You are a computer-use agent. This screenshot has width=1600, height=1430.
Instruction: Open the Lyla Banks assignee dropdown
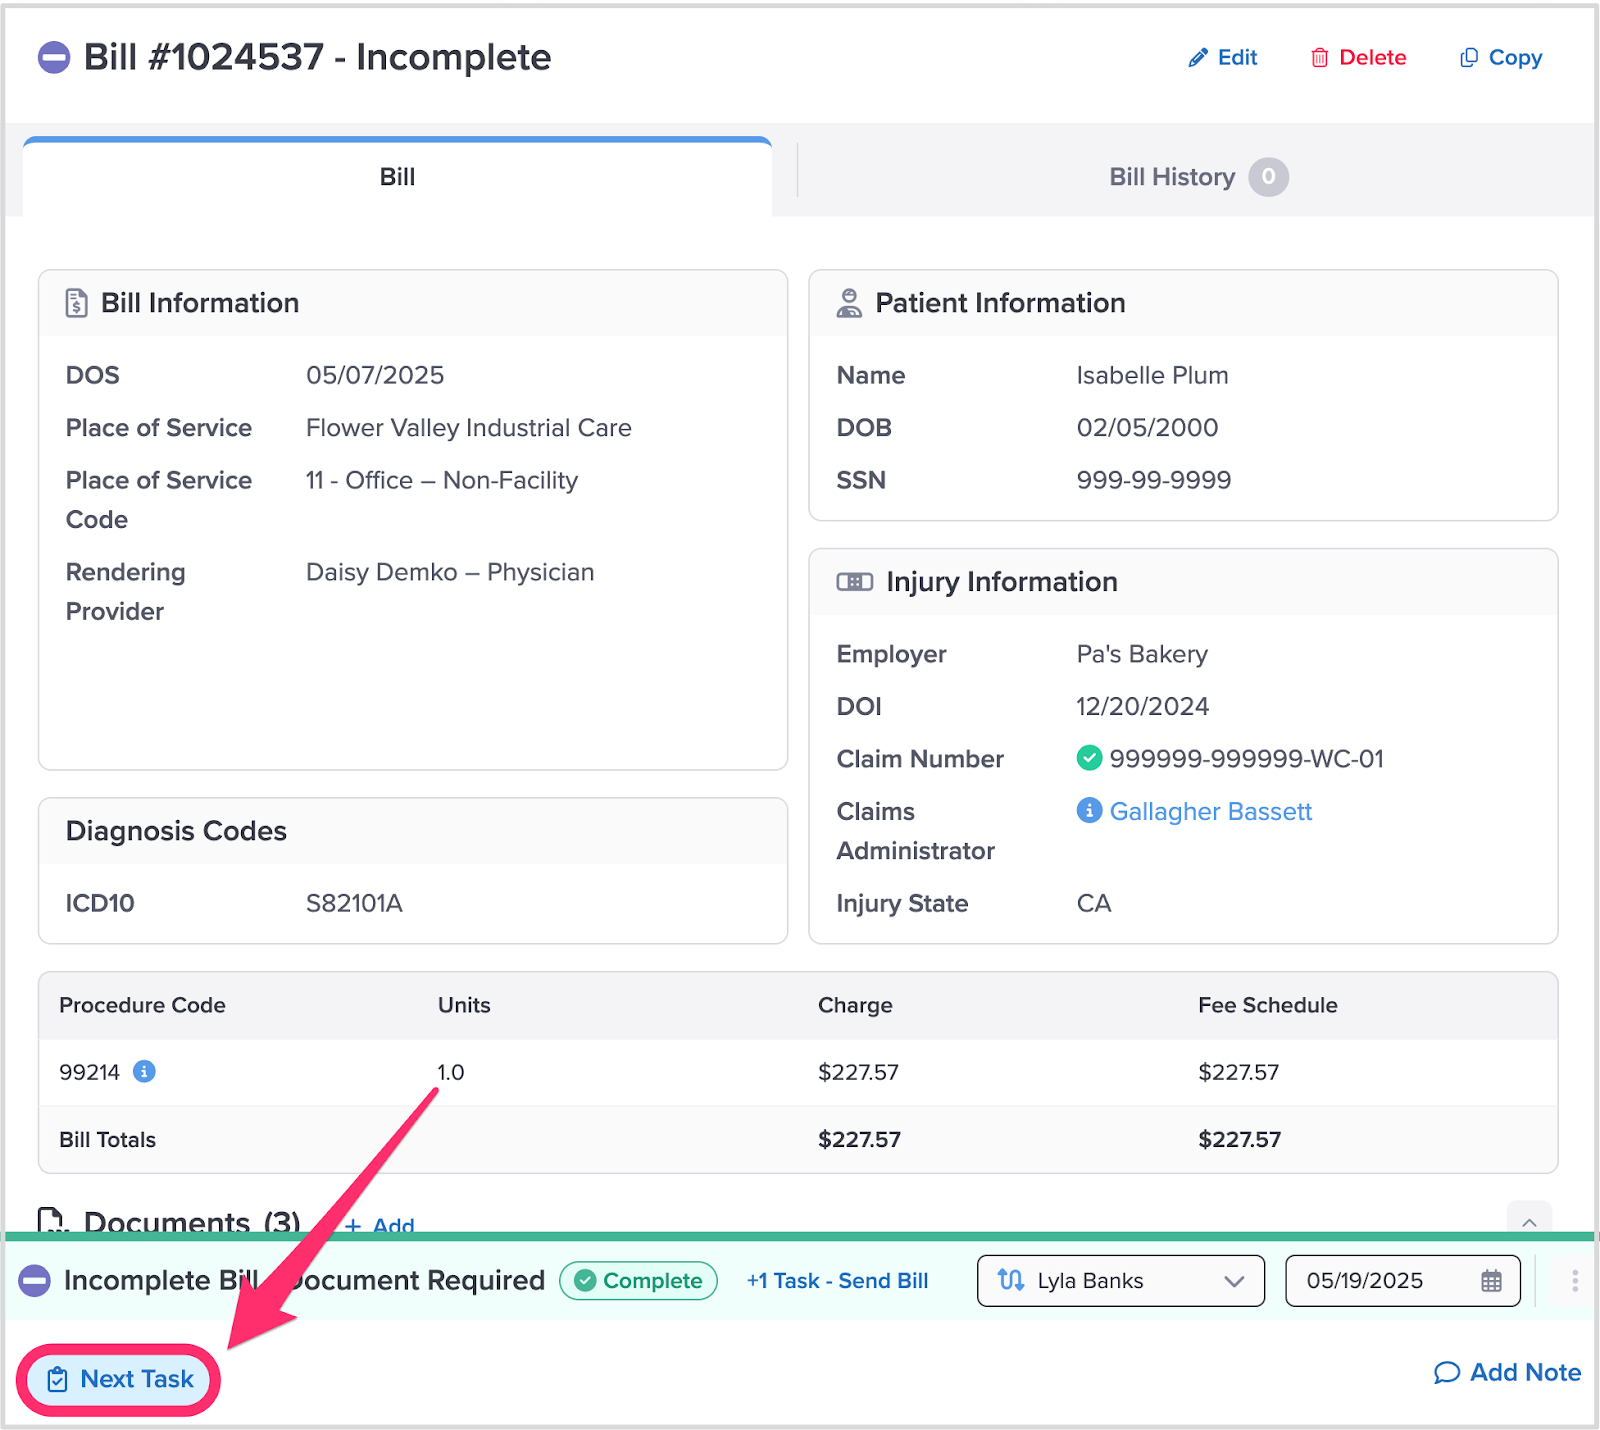pyautogui.click(x=1120, y=1281)
